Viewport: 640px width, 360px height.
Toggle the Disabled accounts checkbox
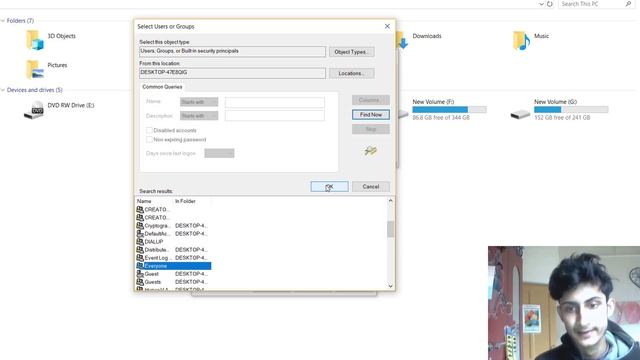[x=149, y=130]
